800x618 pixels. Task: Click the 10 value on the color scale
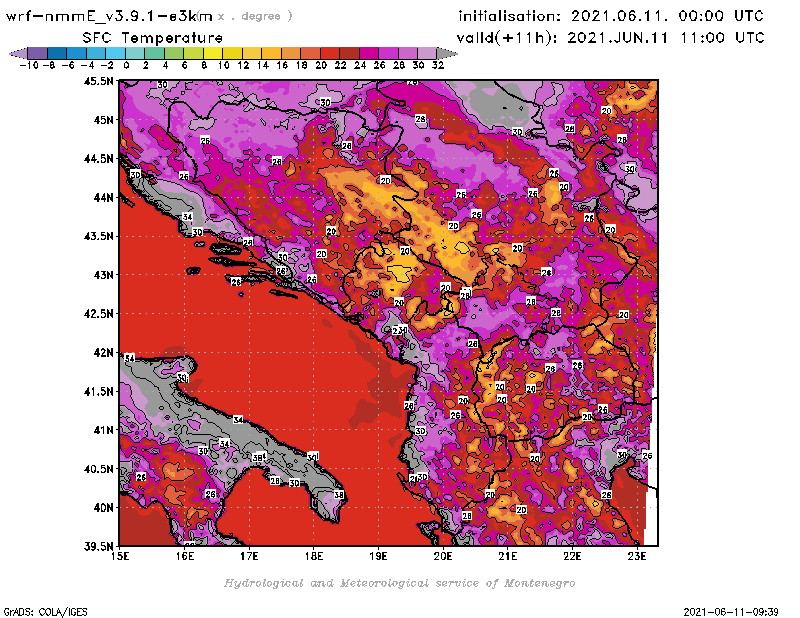[x=223, y=65]
